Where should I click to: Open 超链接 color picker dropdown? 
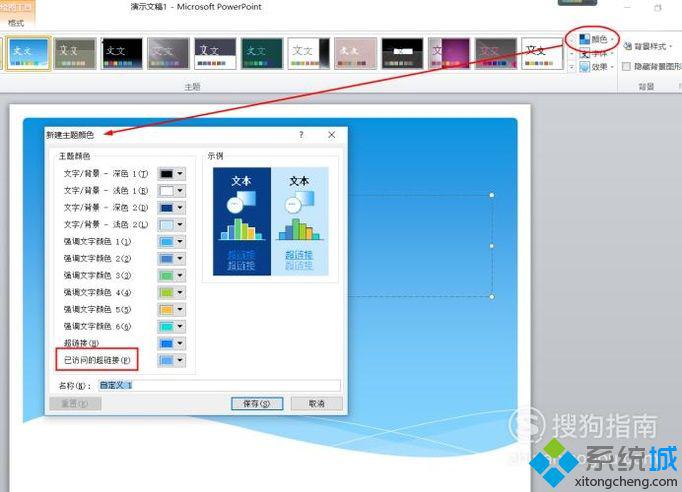coord(180,343)
